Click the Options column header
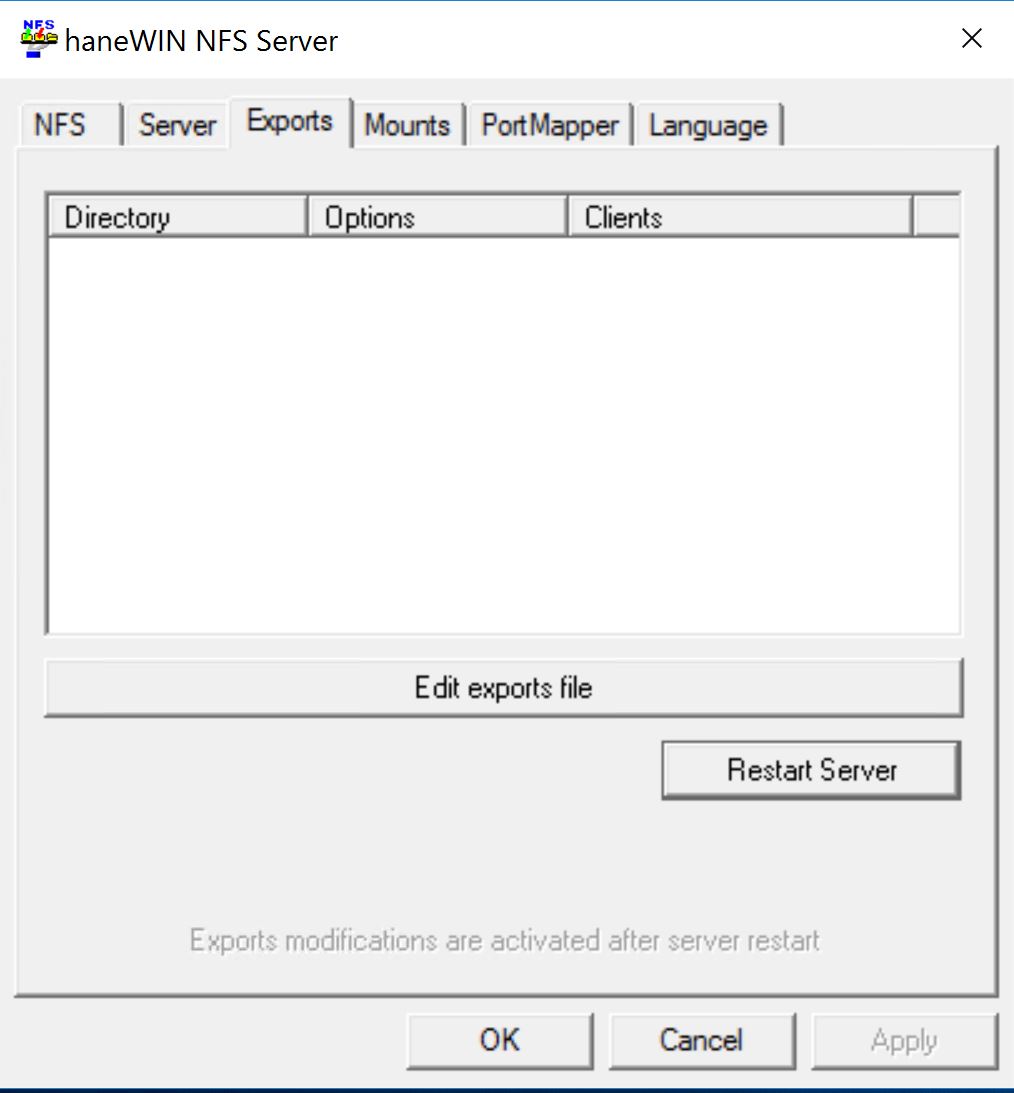The height and width of the screenshot is (1093, 1014). coord(438,217)
